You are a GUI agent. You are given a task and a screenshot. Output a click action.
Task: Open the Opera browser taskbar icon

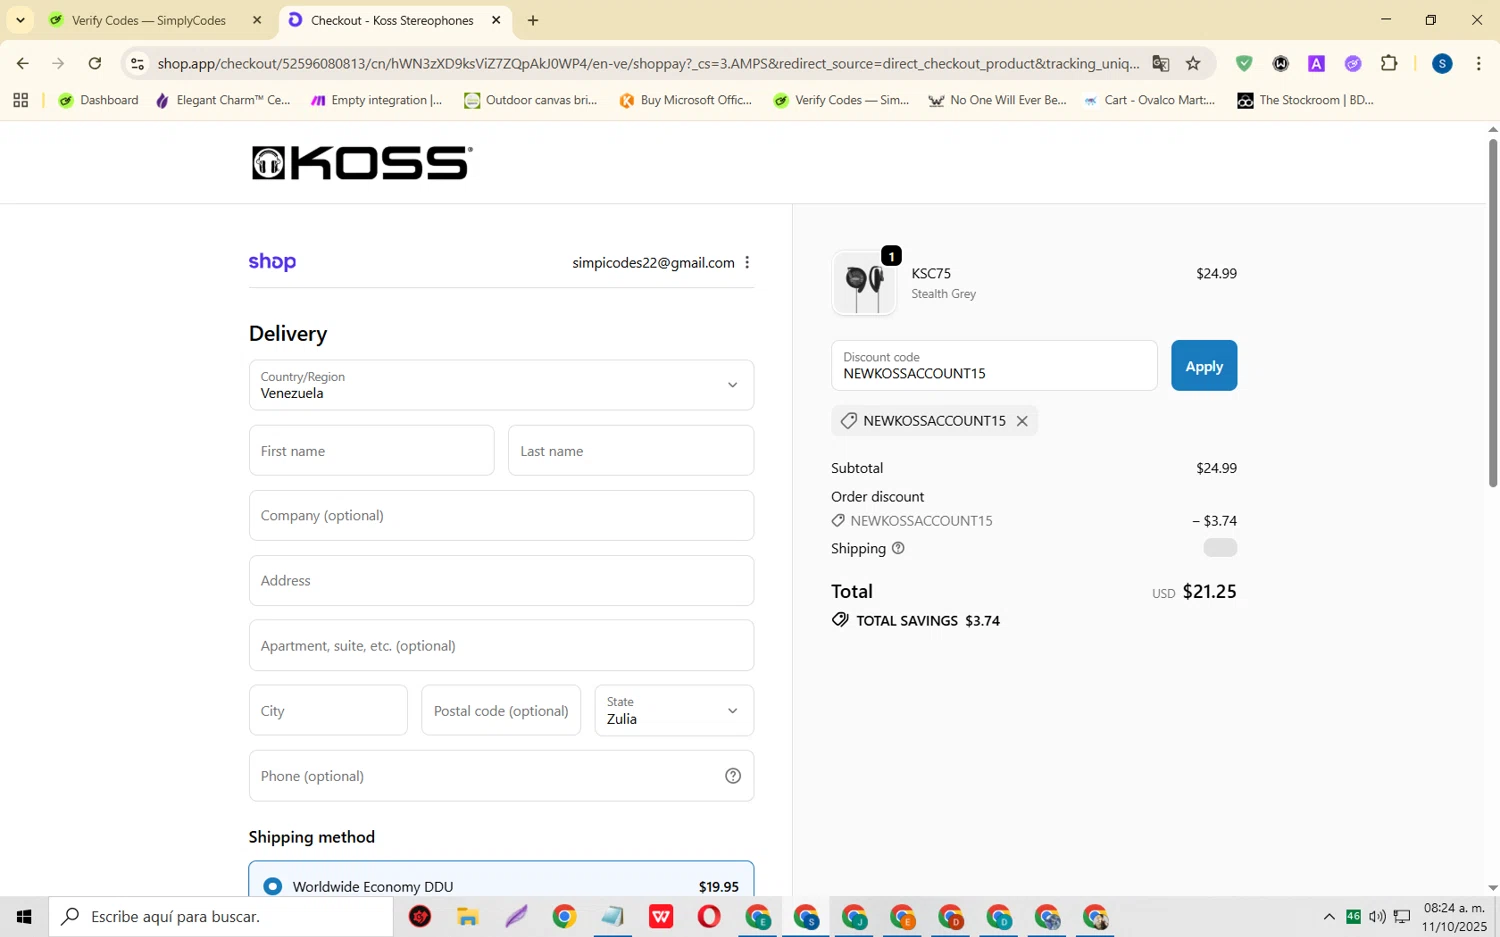[x=709, y=917]
